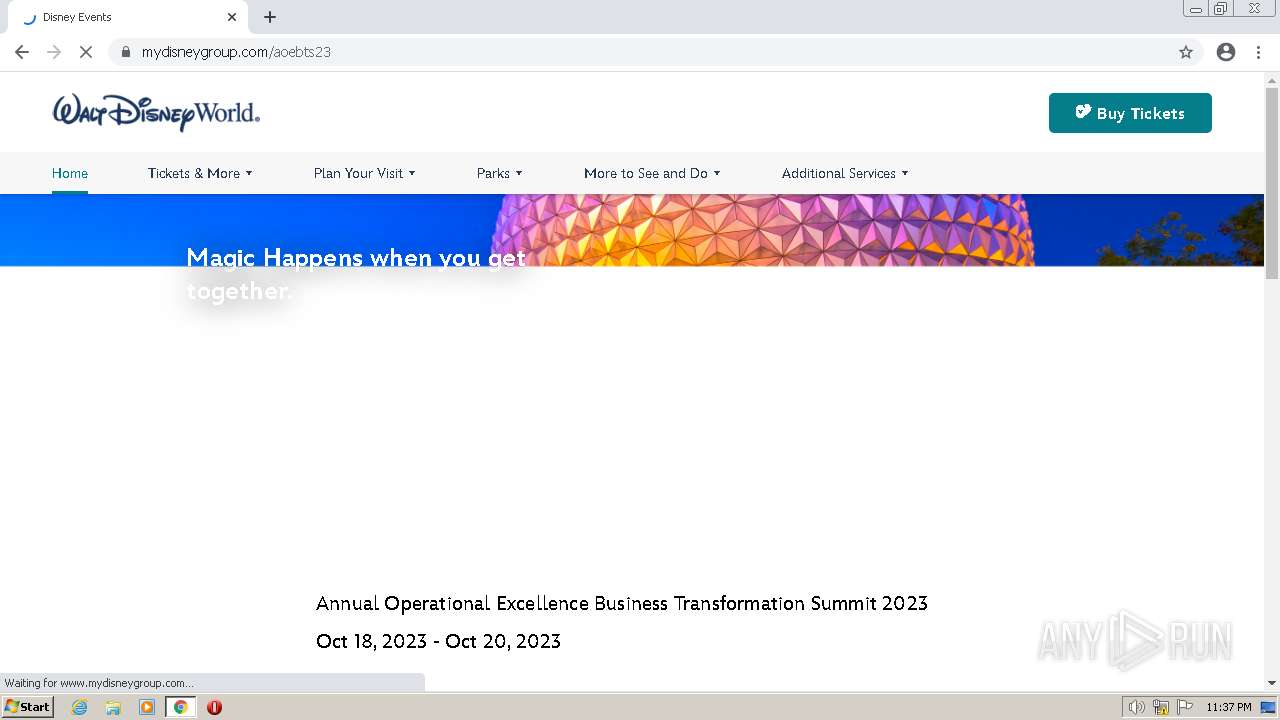Open the media player taskbar icon
The height and width of the screenshot is (720, 1280).
(147, 707)
